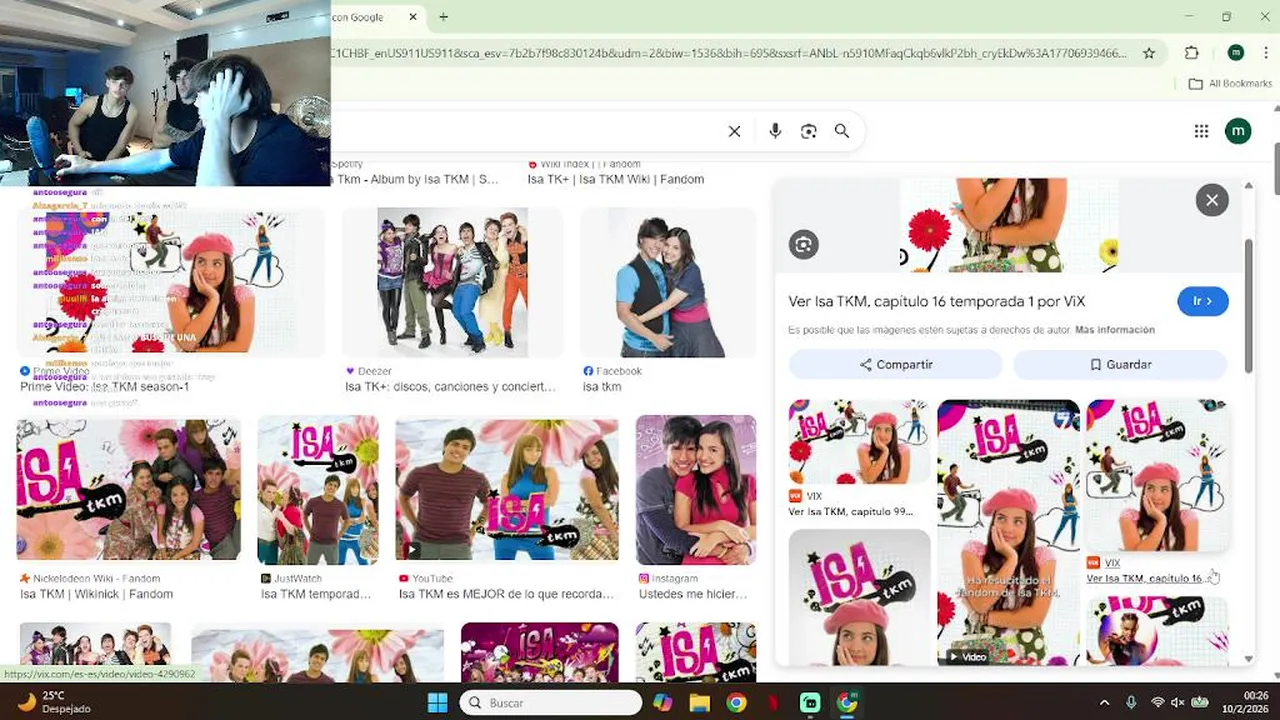Image resolution: width=1280 pixels, height=720 pixels.
Task: Click battery status tray icon
Action: [1200, 703]
